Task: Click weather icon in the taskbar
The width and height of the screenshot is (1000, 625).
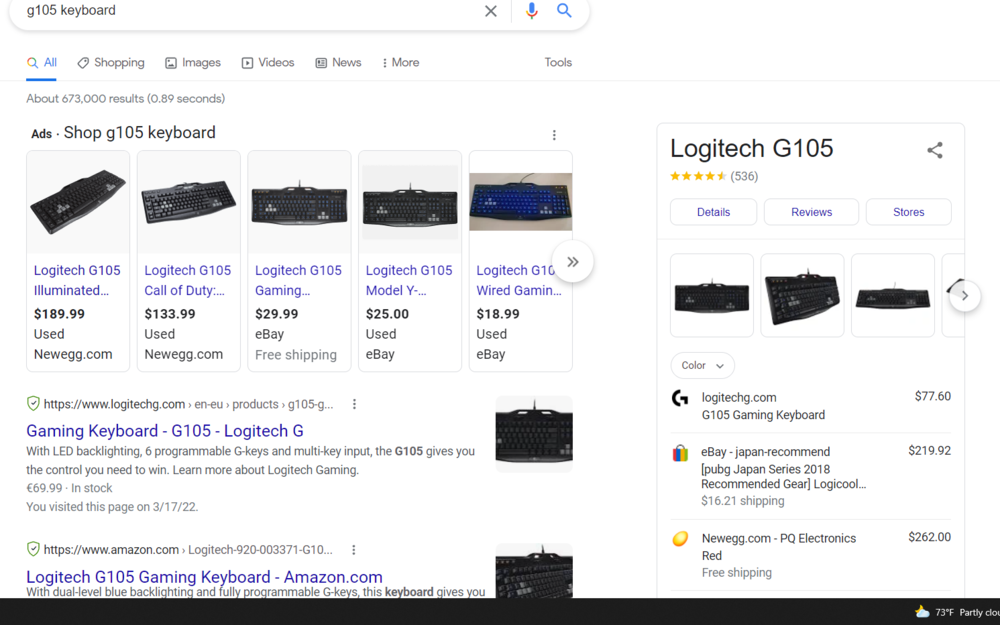Action: tap(922, 612)
